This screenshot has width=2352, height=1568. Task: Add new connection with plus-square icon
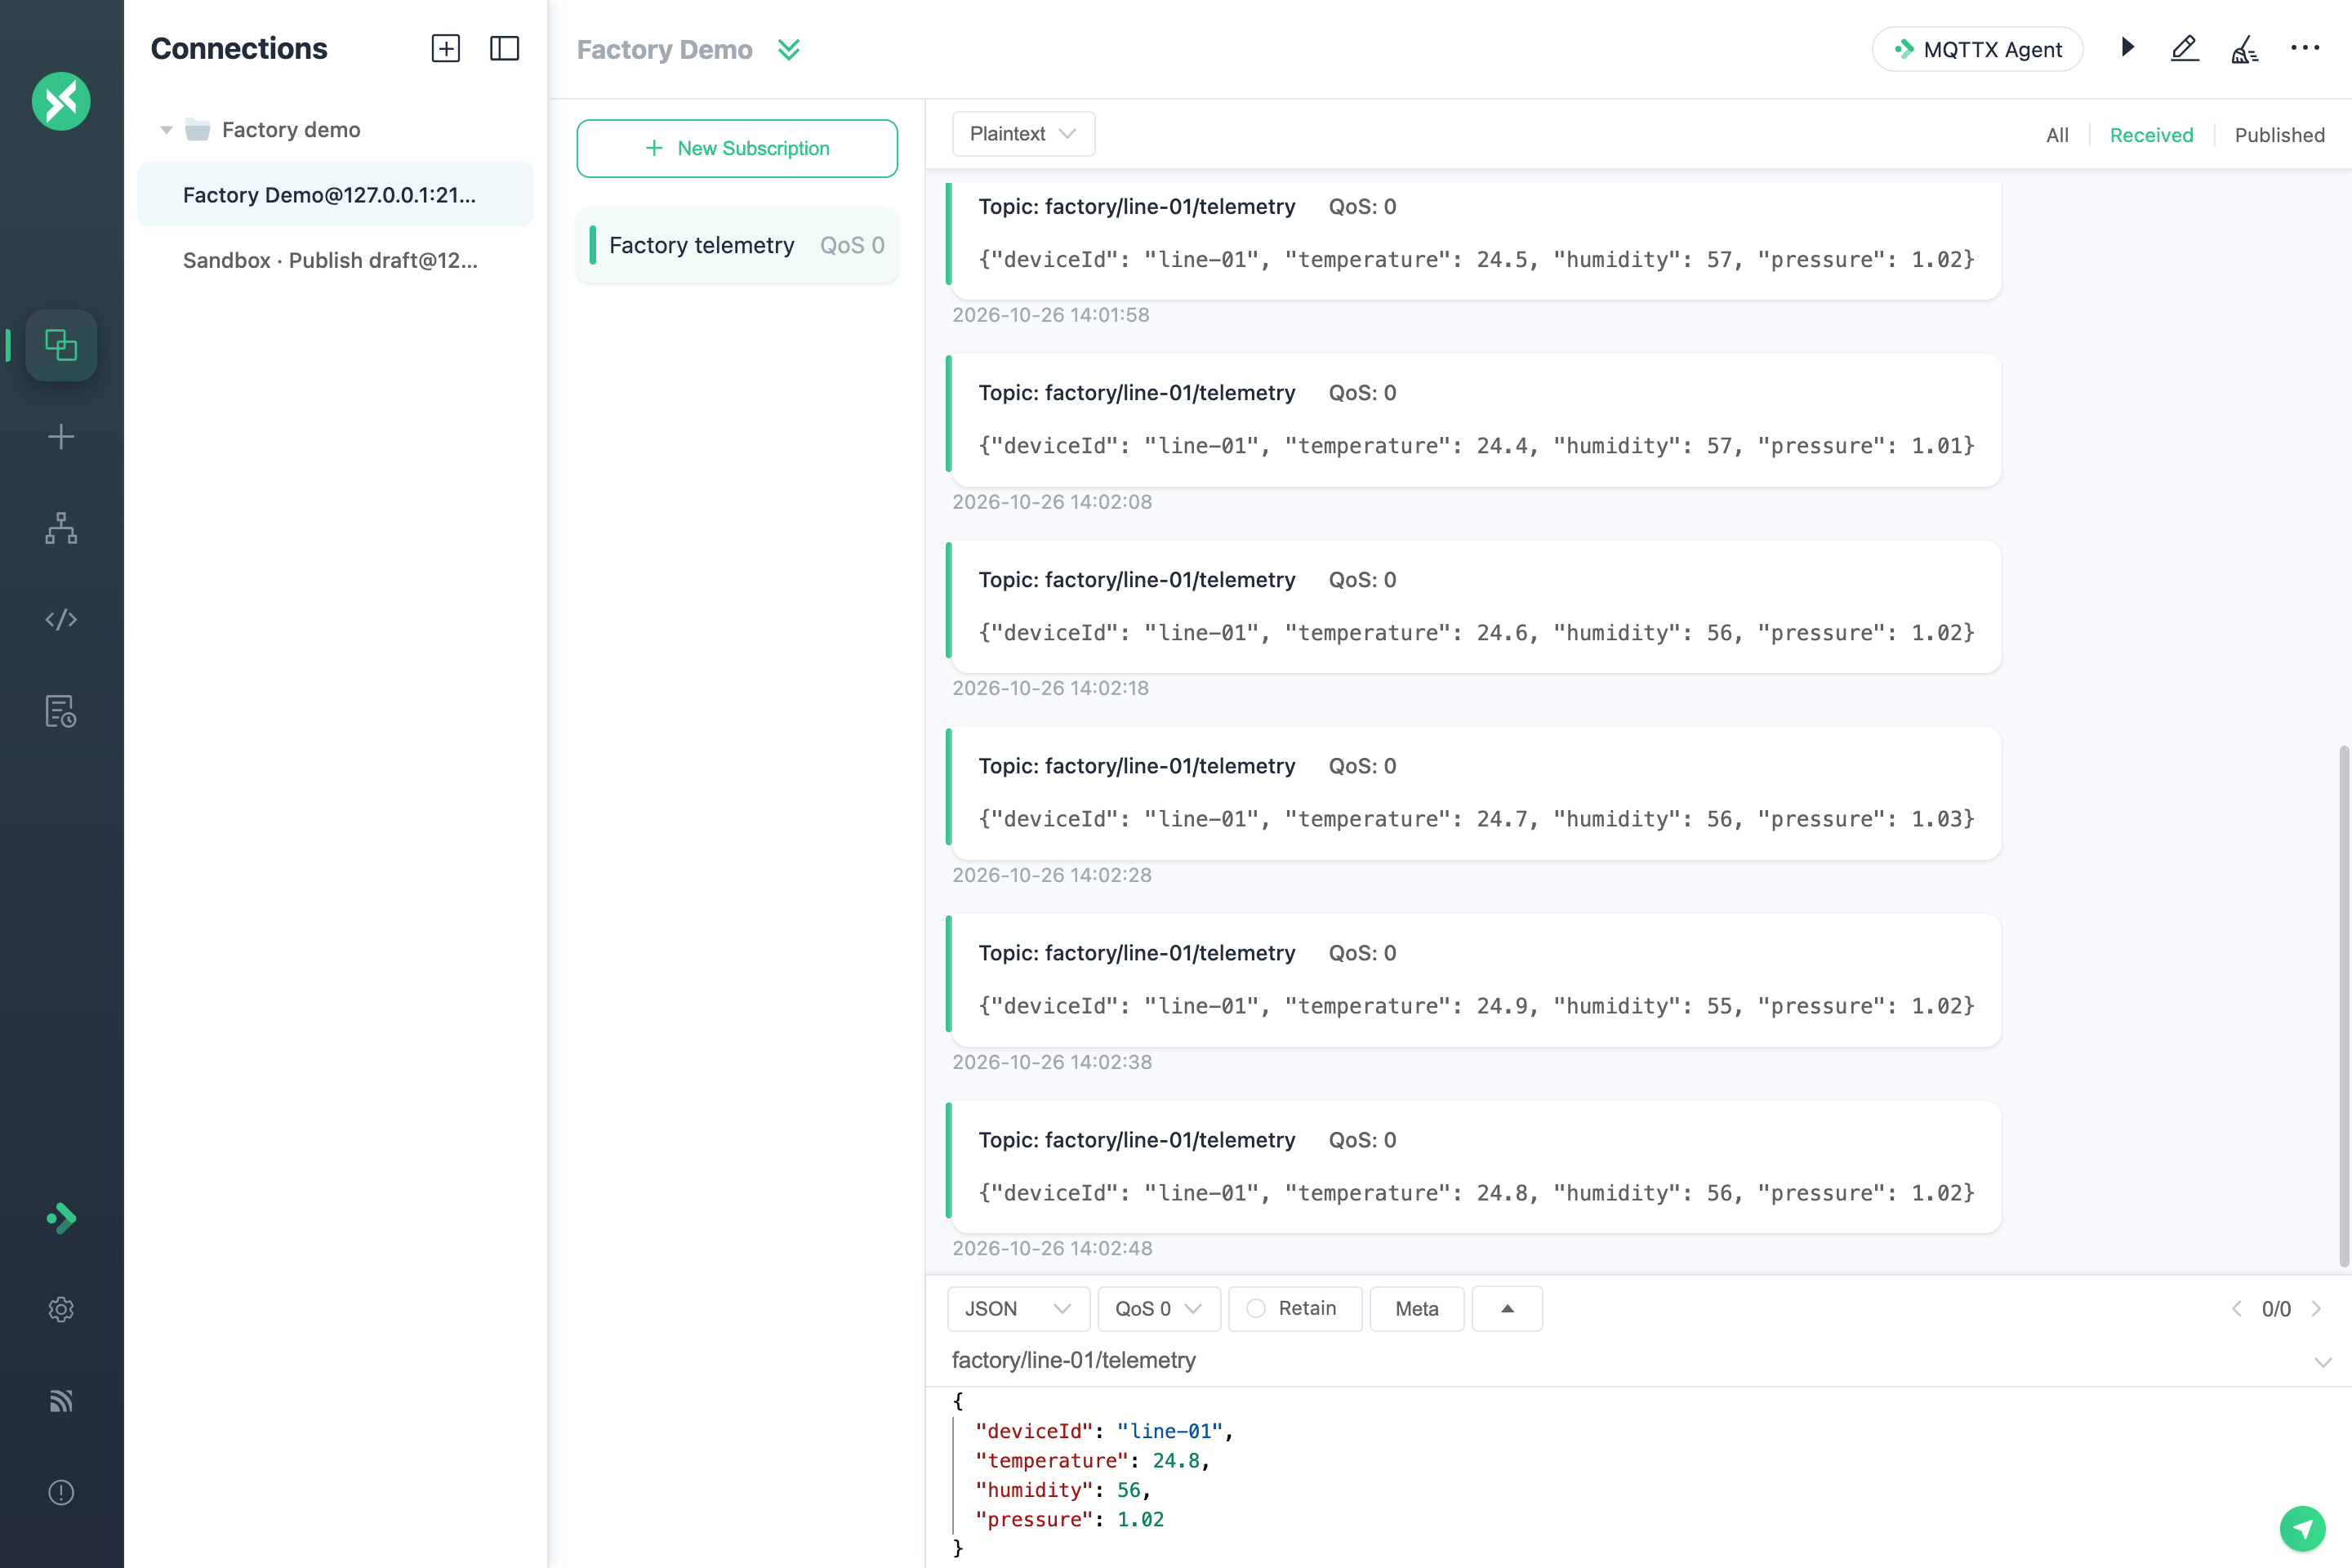click(x=446, y=48)
